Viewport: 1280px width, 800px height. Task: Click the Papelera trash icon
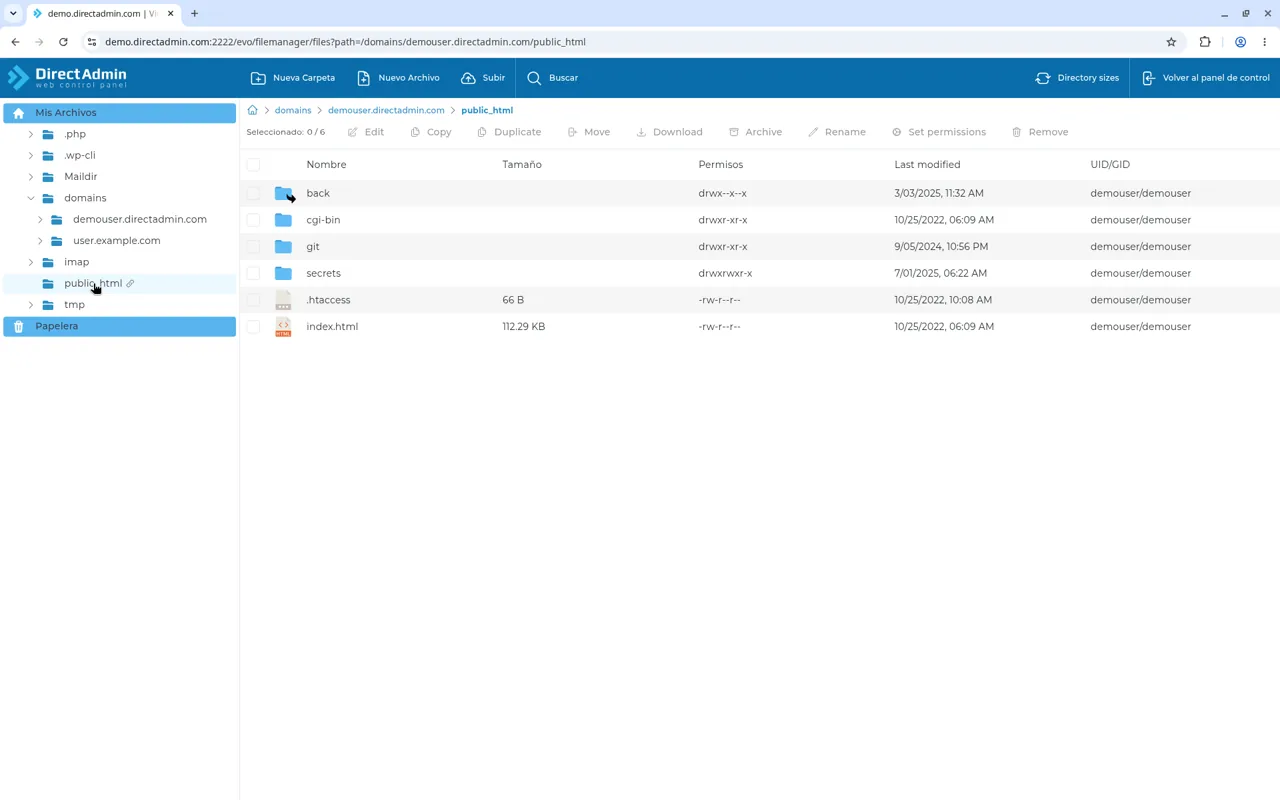(x=18, y=326)
